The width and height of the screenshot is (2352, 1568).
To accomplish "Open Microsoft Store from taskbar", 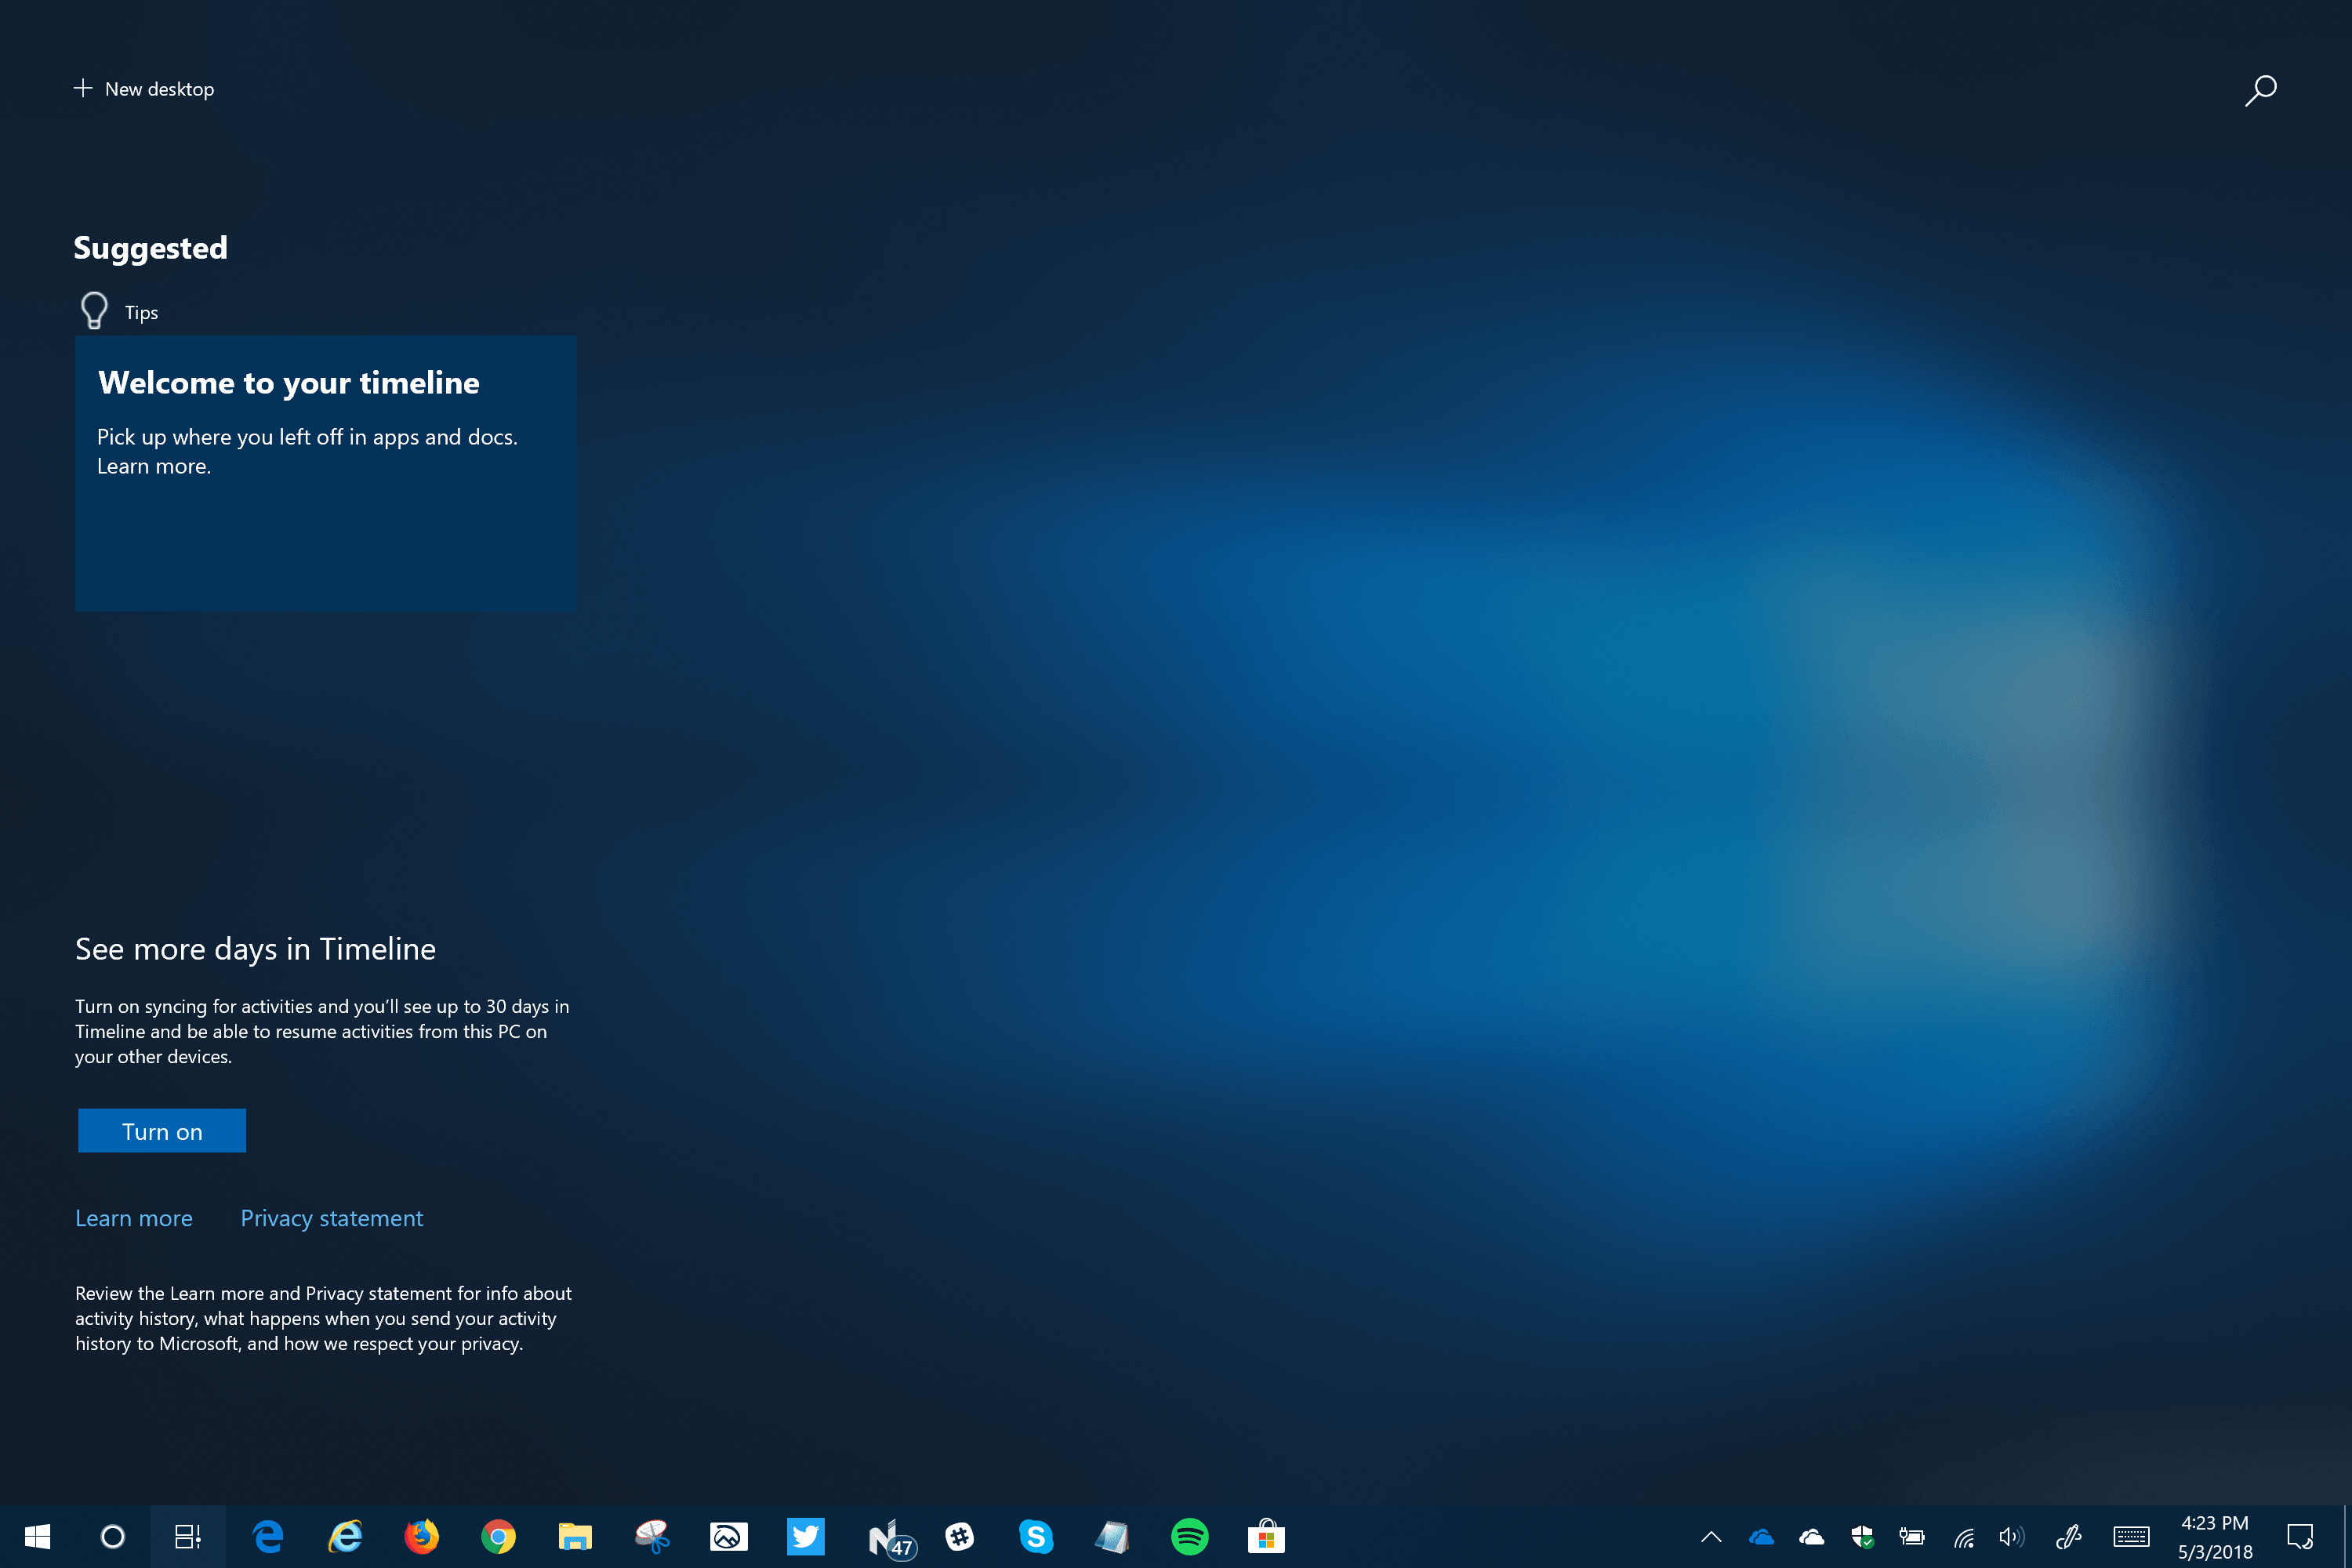I will coord(1266,1536).
